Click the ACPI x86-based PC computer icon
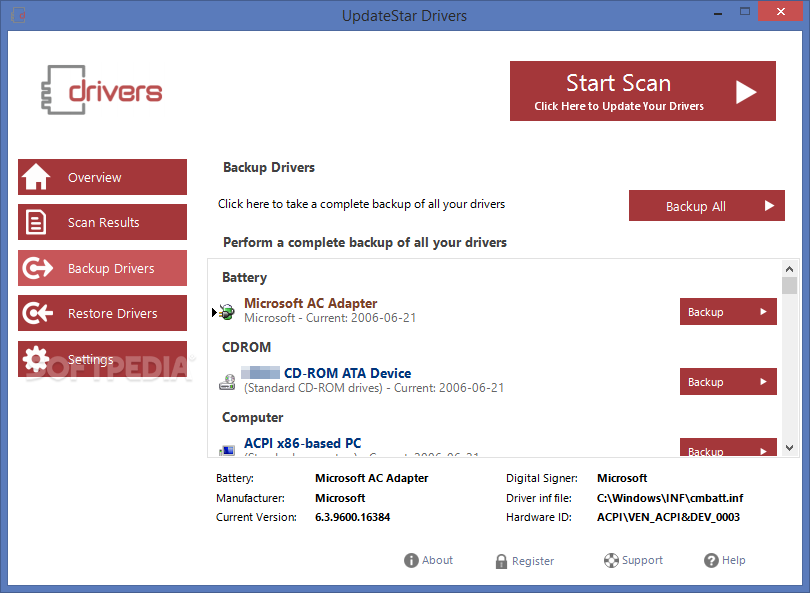This screenshot has height=593, width=810. (x=227, y=450)
